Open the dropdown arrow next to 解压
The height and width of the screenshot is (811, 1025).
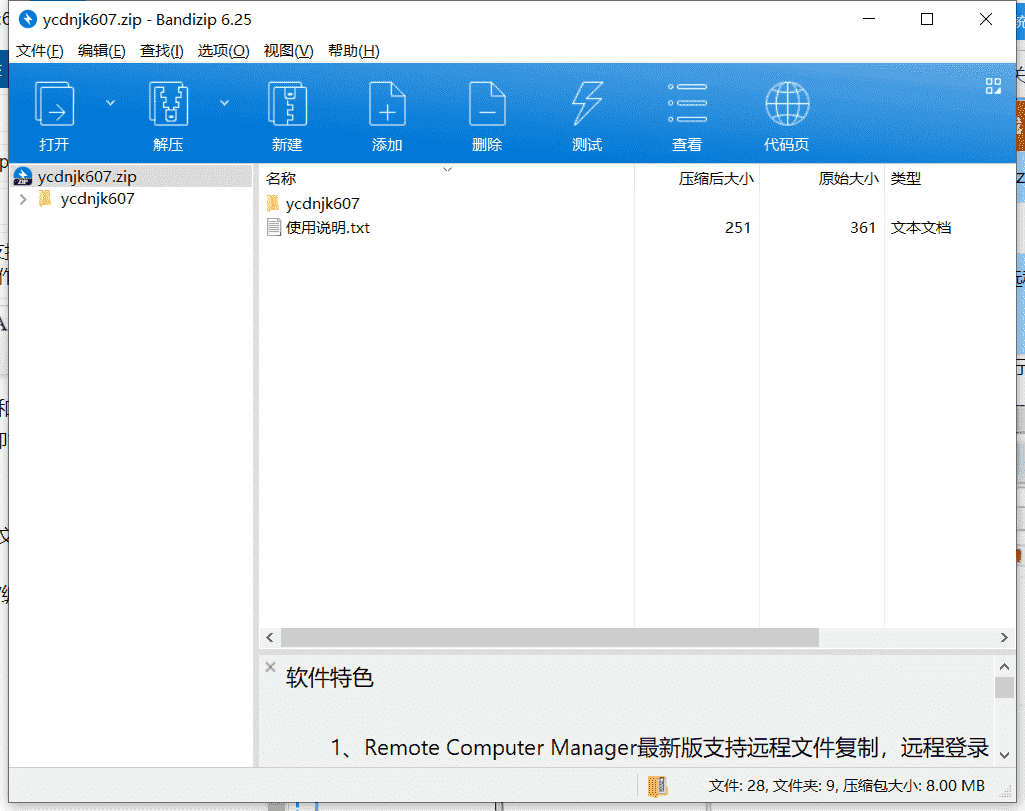point(224,103)
